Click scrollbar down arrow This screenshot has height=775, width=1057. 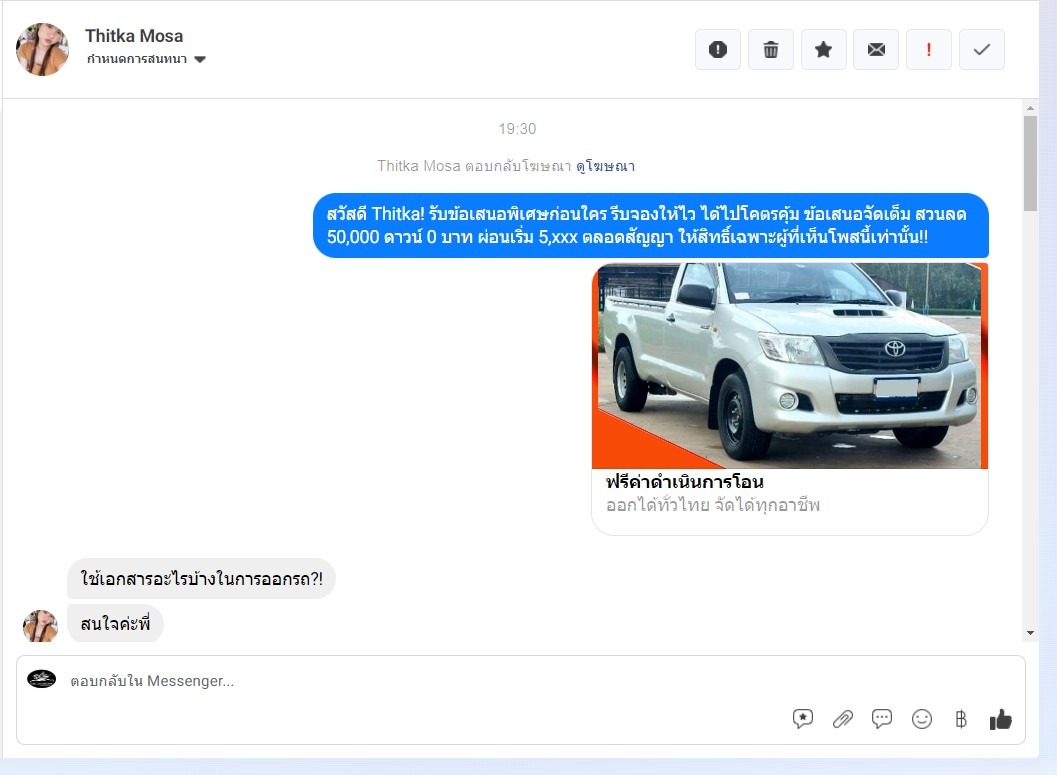[x=1030, y=633]
